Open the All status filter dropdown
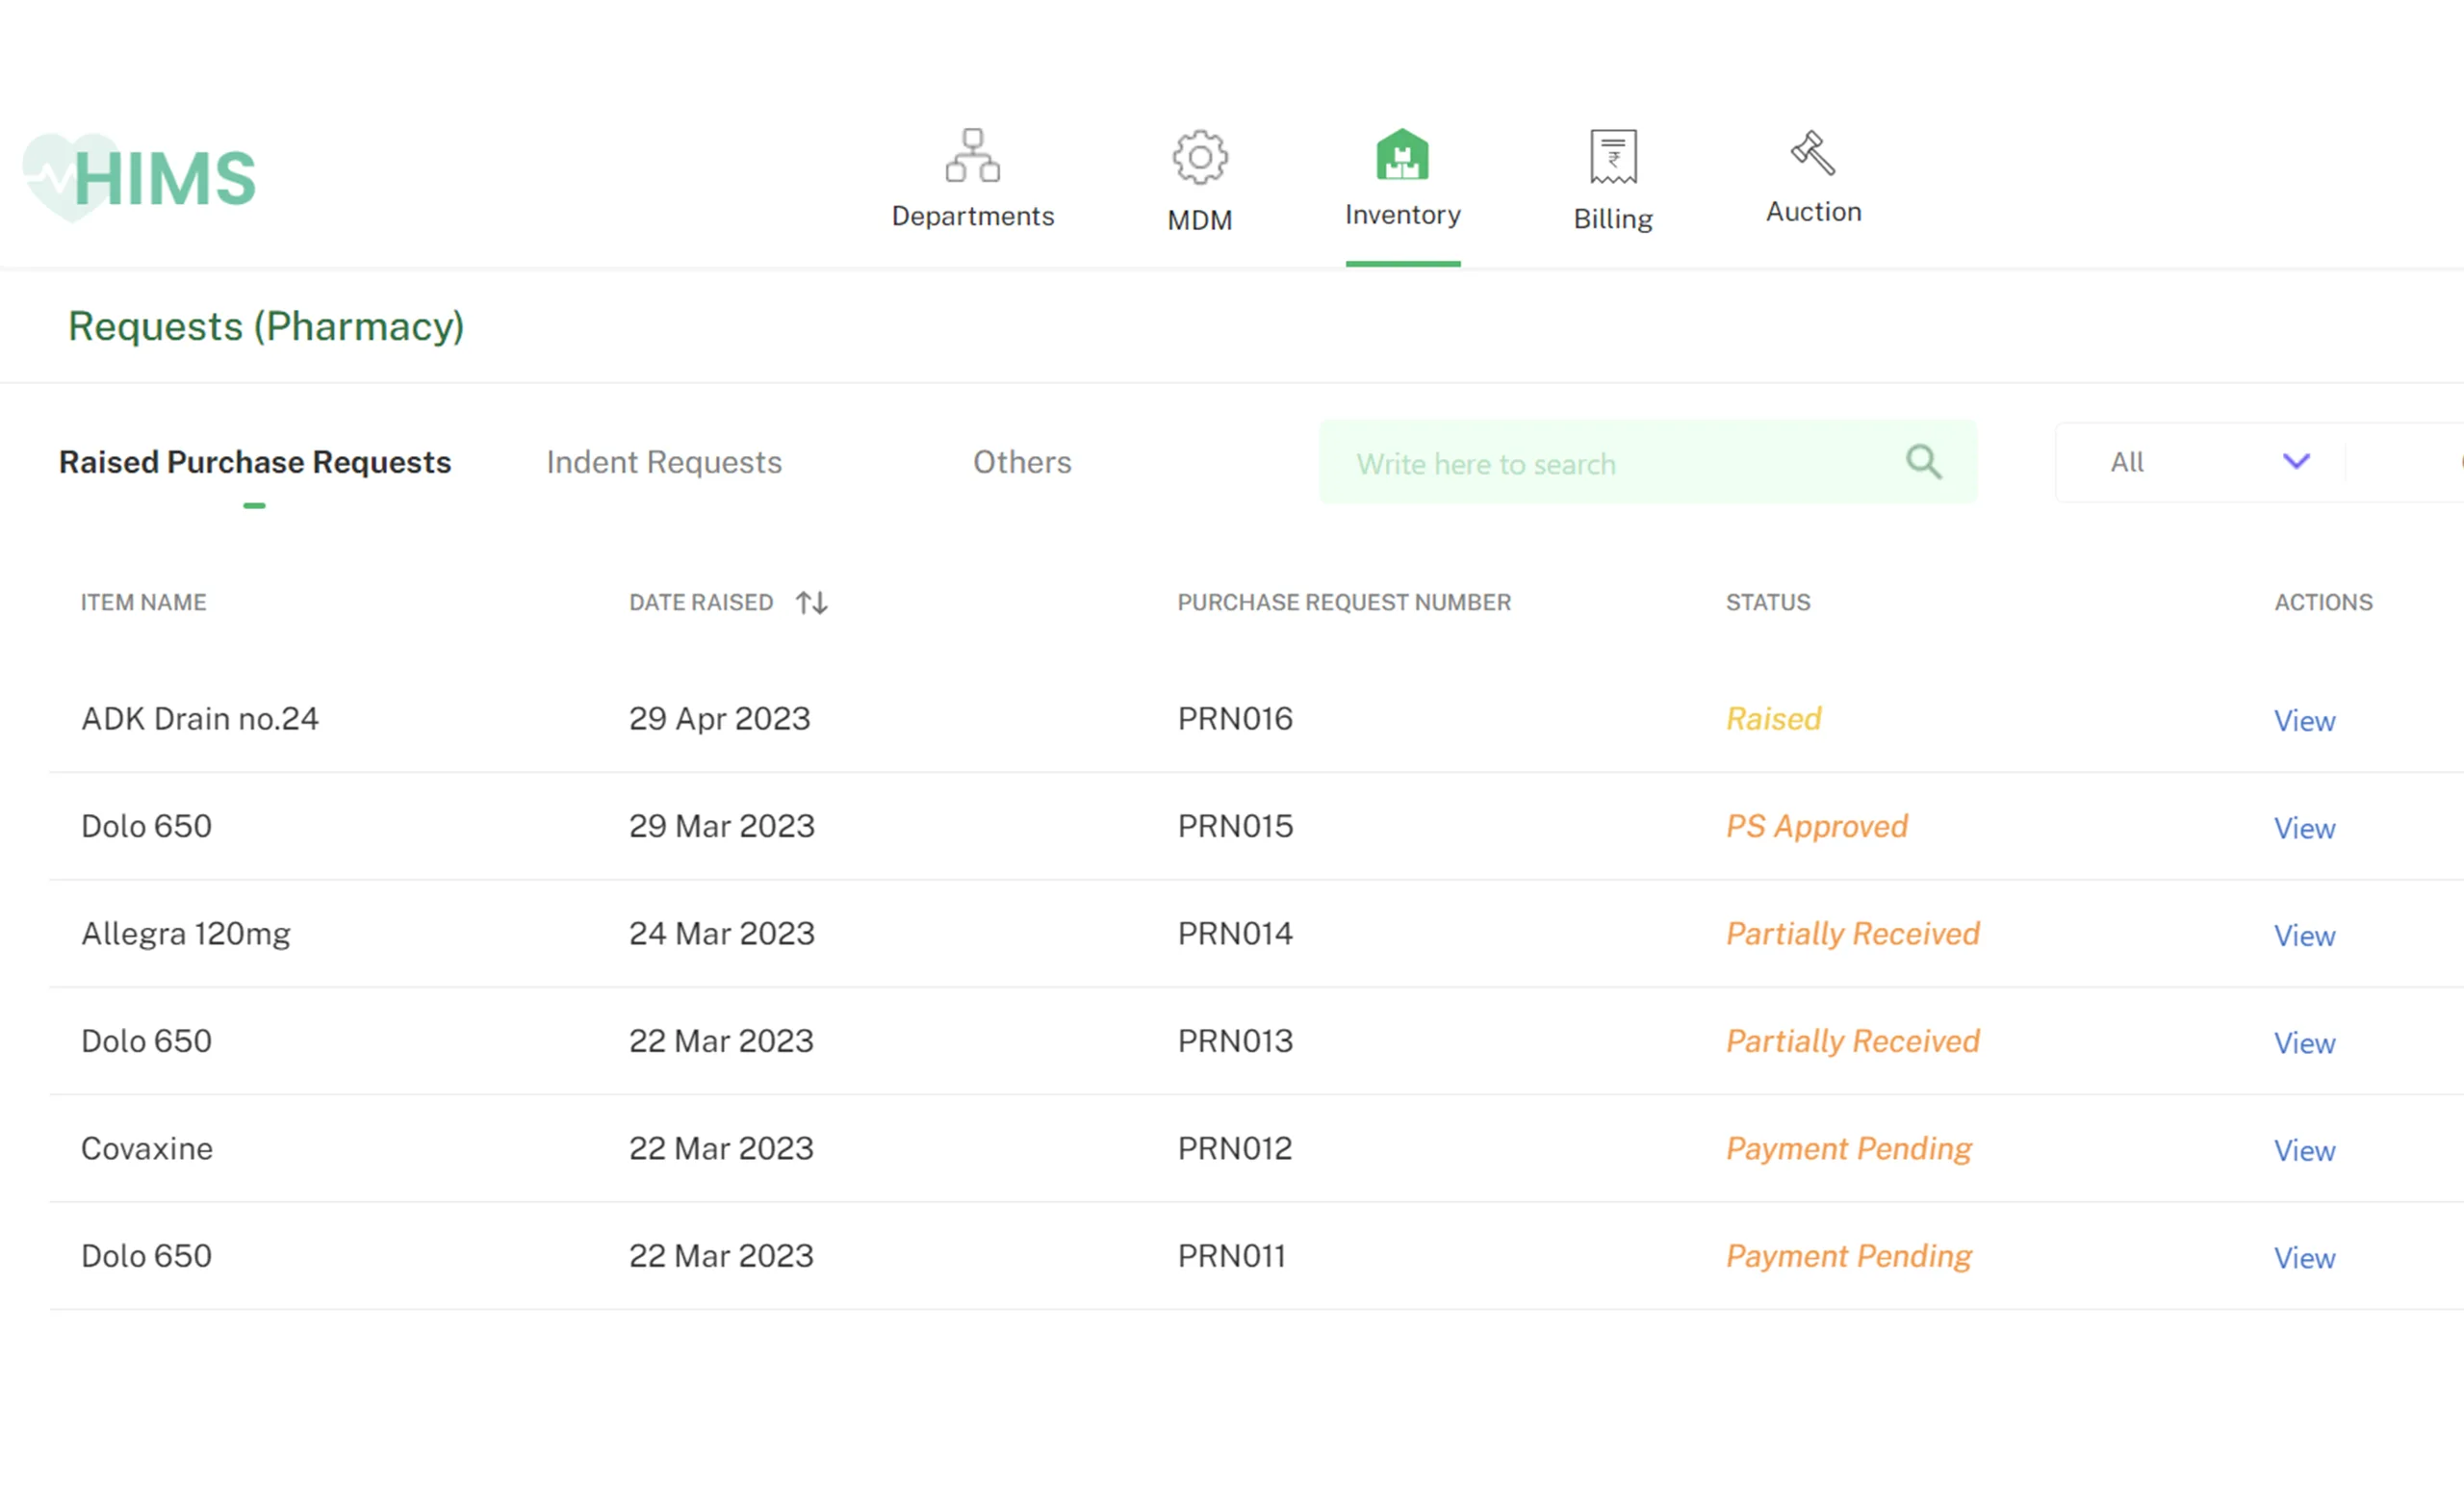This screenshot has width=2464, height=1489. click(2198, 462)
